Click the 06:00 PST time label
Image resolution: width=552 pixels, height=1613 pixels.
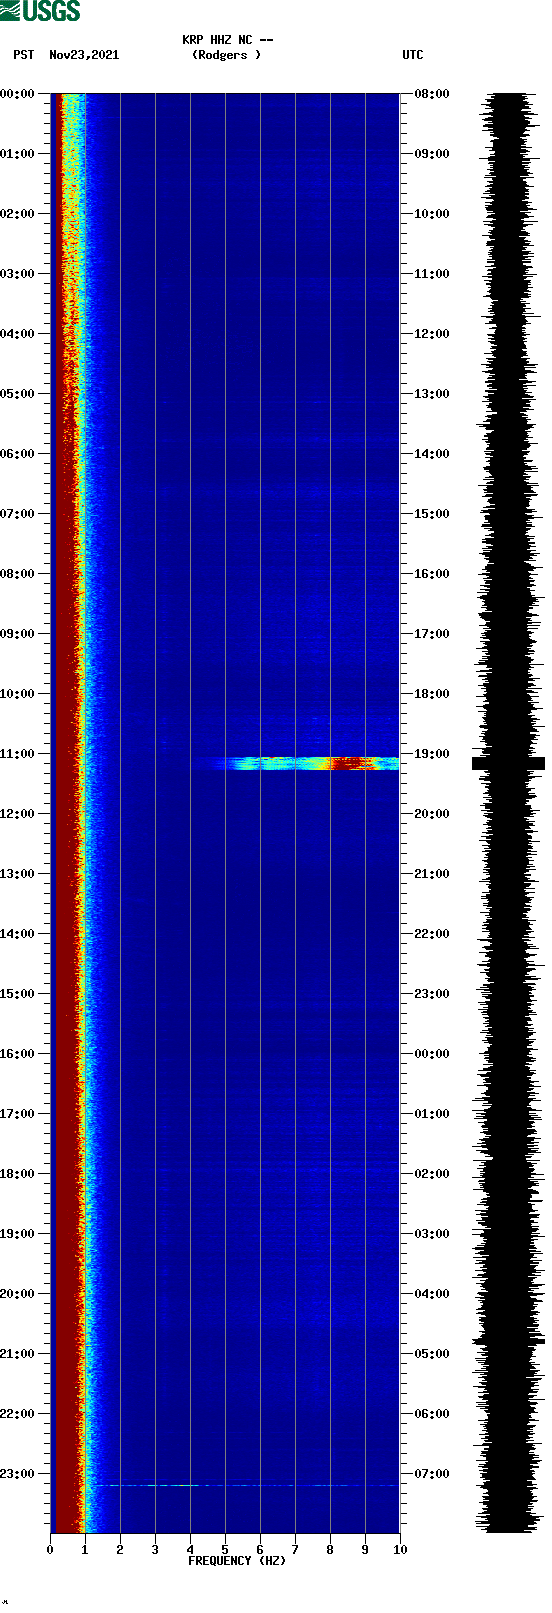click(x=17, y=454)
